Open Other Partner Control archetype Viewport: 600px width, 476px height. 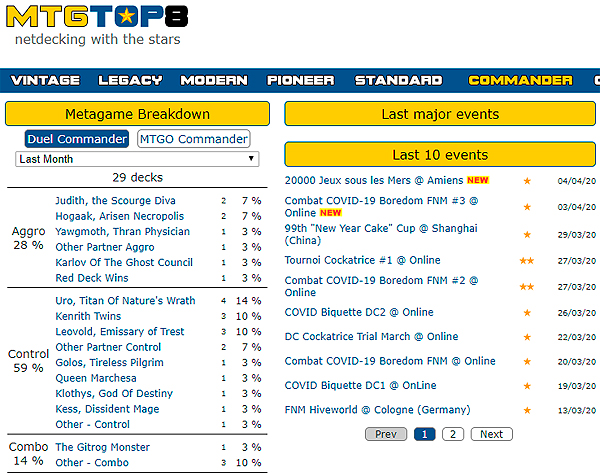point(108,347)
